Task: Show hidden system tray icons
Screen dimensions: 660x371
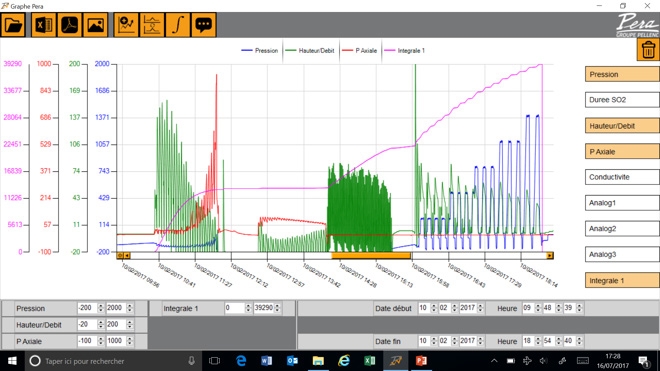Action: click(494, 361)
